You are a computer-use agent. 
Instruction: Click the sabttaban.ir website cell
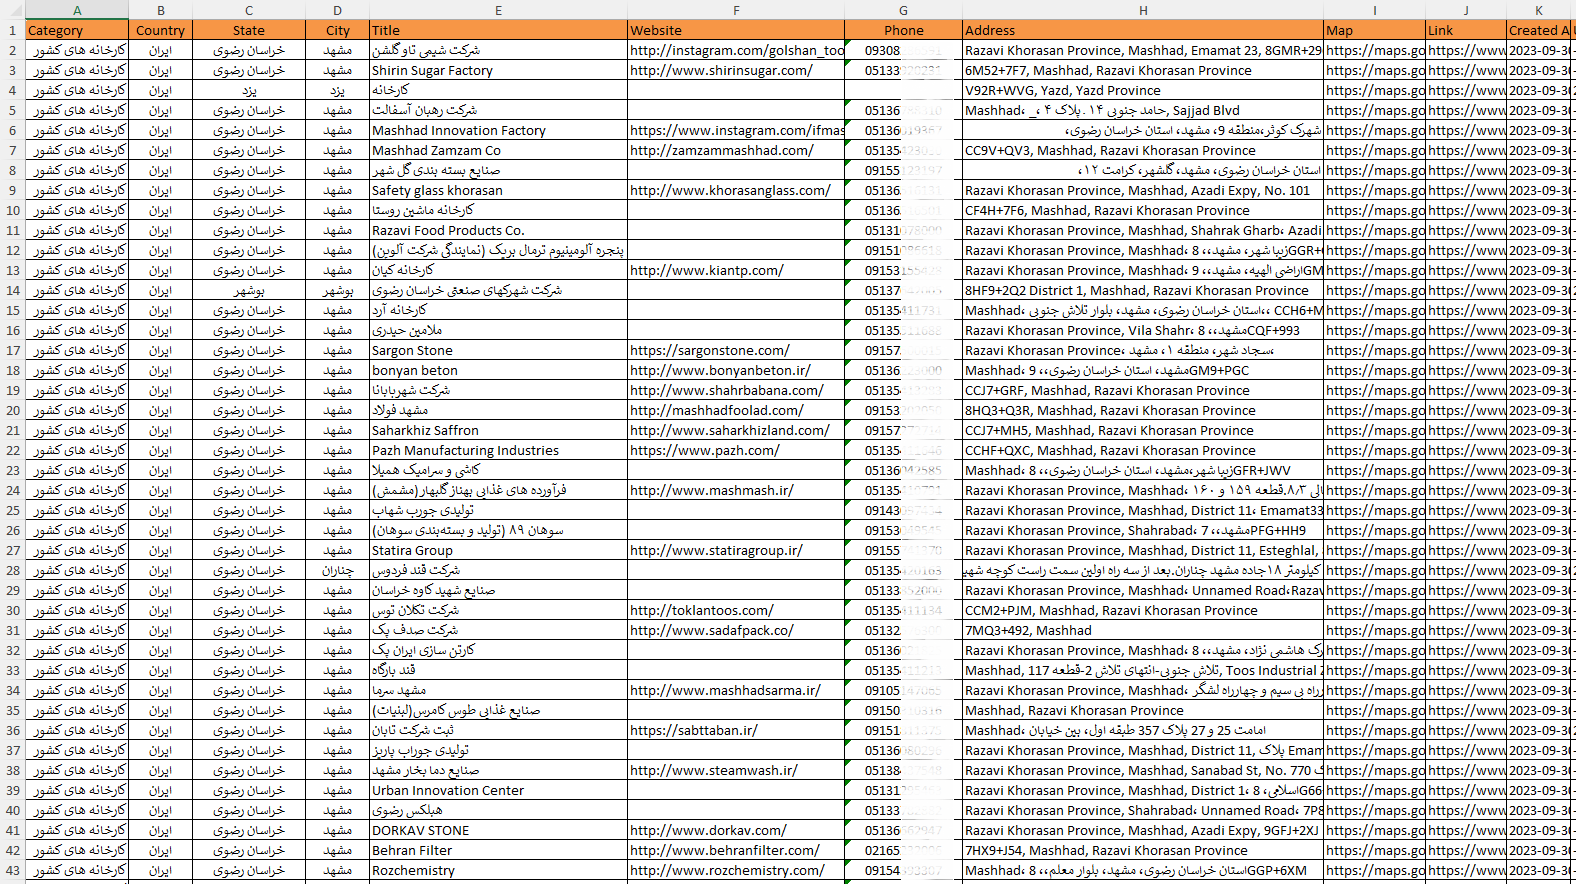736,730
